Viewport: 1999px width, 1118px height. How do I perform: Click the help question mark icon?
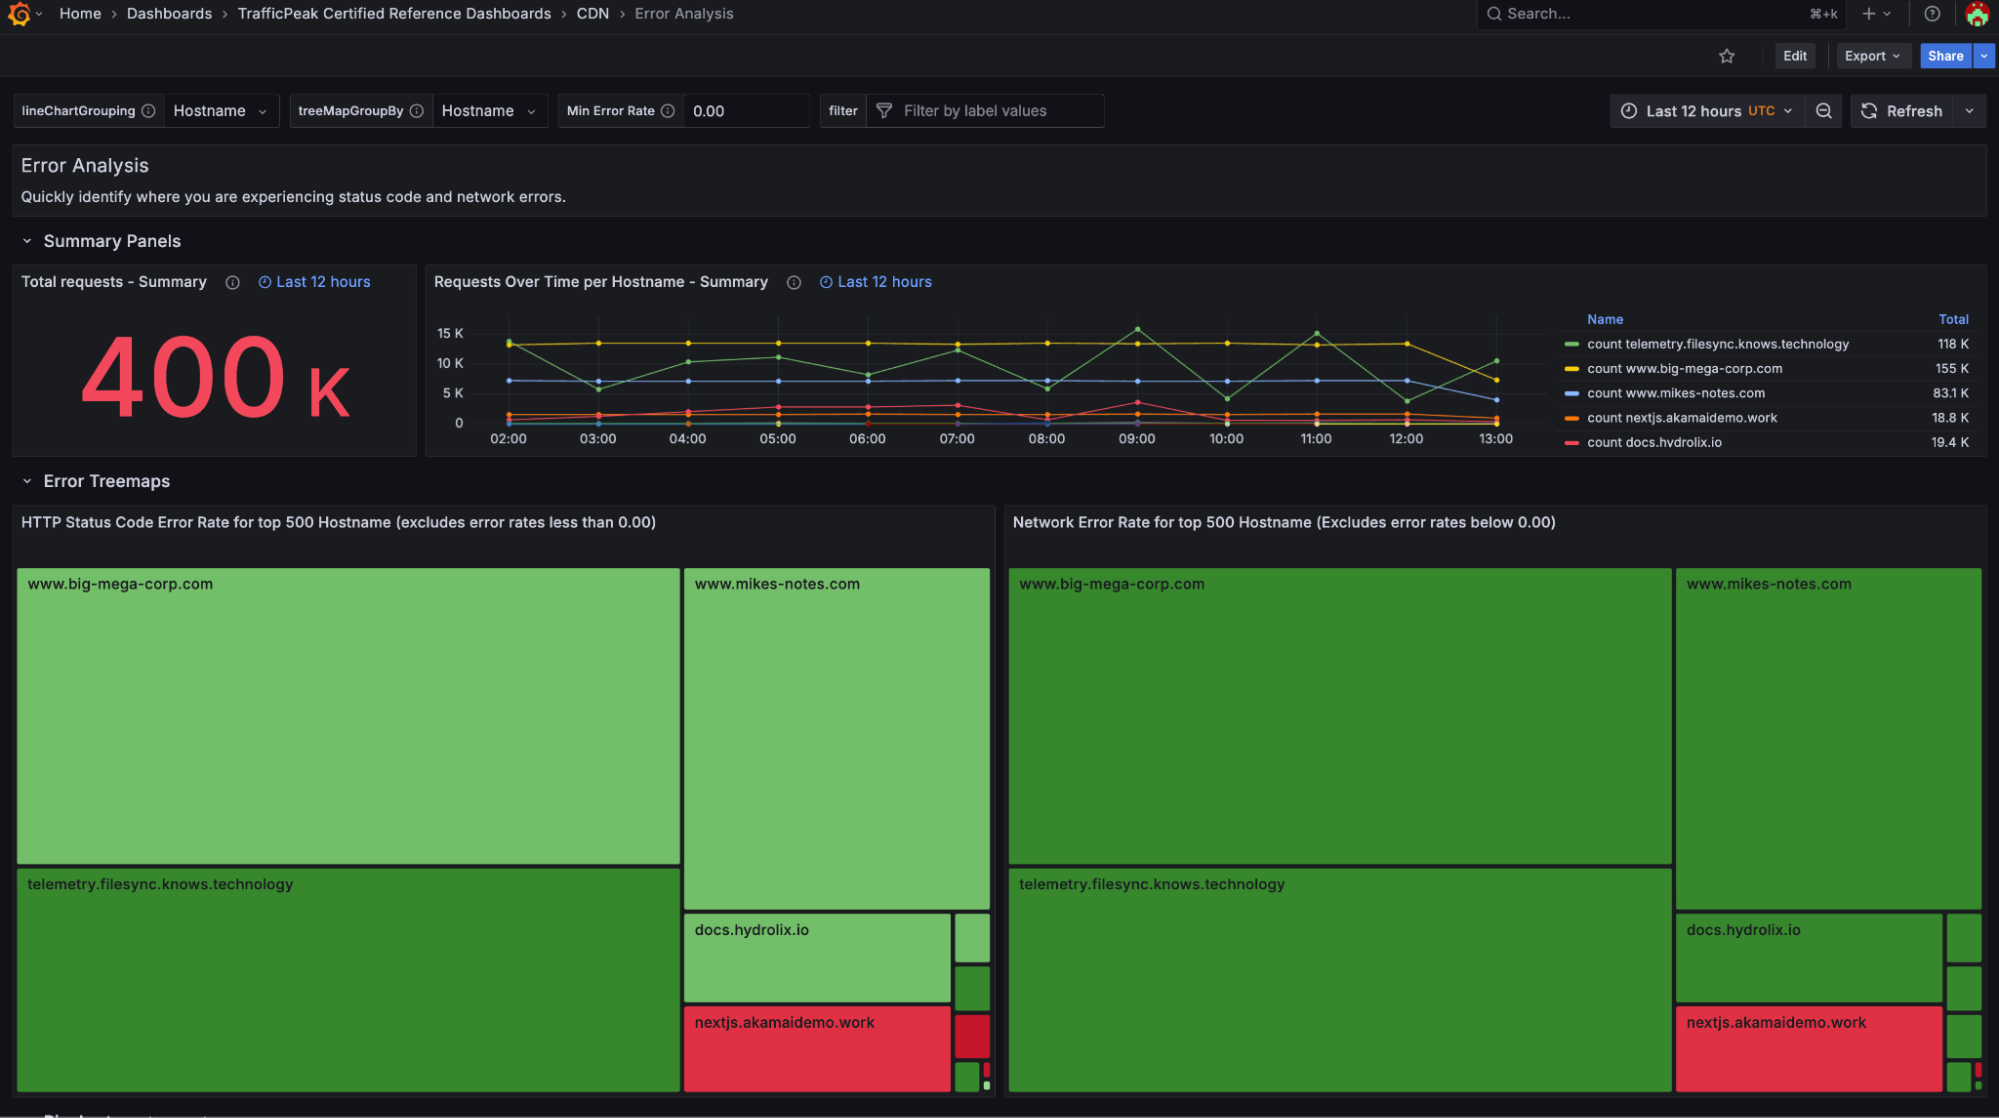coord(1932,14)
